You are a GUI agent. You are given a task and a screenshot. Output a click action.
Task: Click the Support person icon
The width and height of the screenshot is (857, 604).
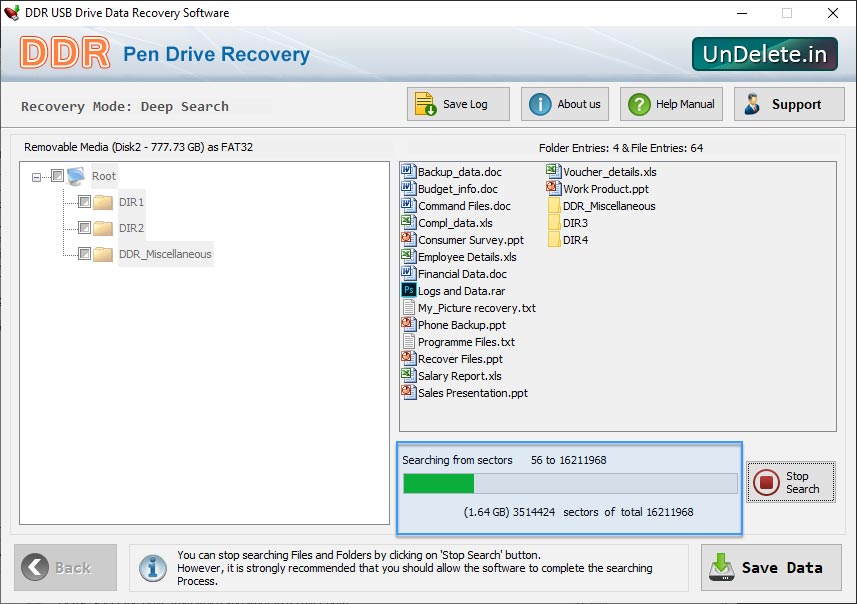click(752, 104)
